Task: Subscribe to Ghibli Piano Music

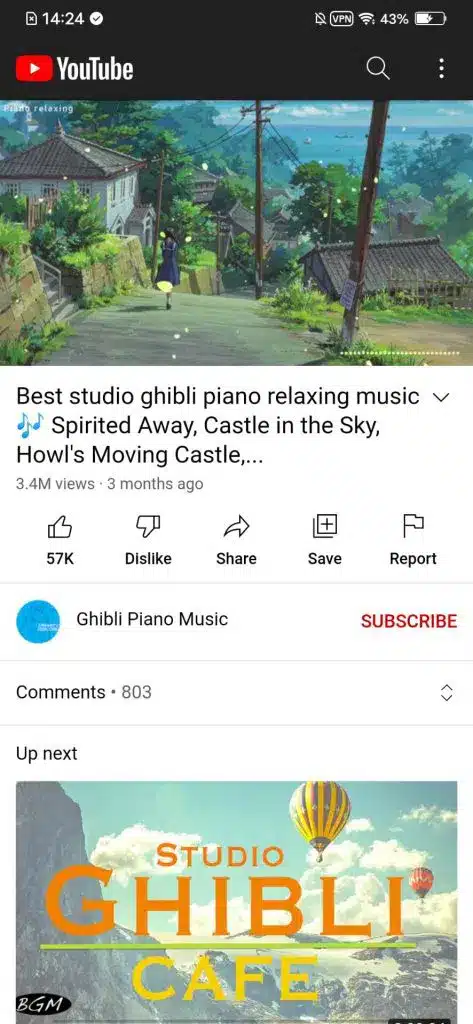Action: tap(409, 621)
